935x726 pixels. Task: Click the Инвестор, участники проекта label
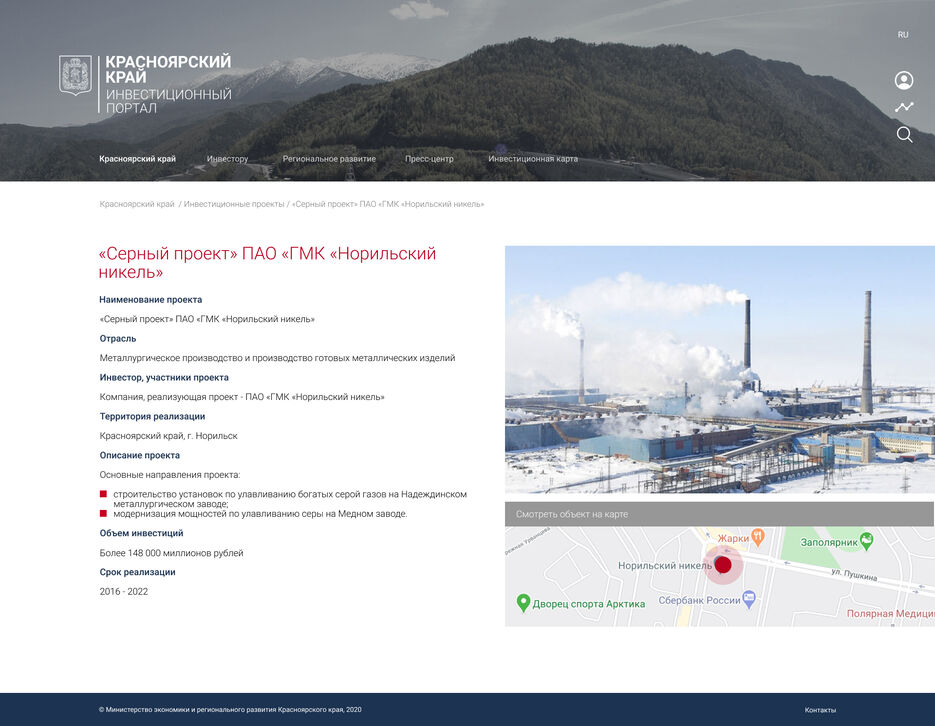164,377
